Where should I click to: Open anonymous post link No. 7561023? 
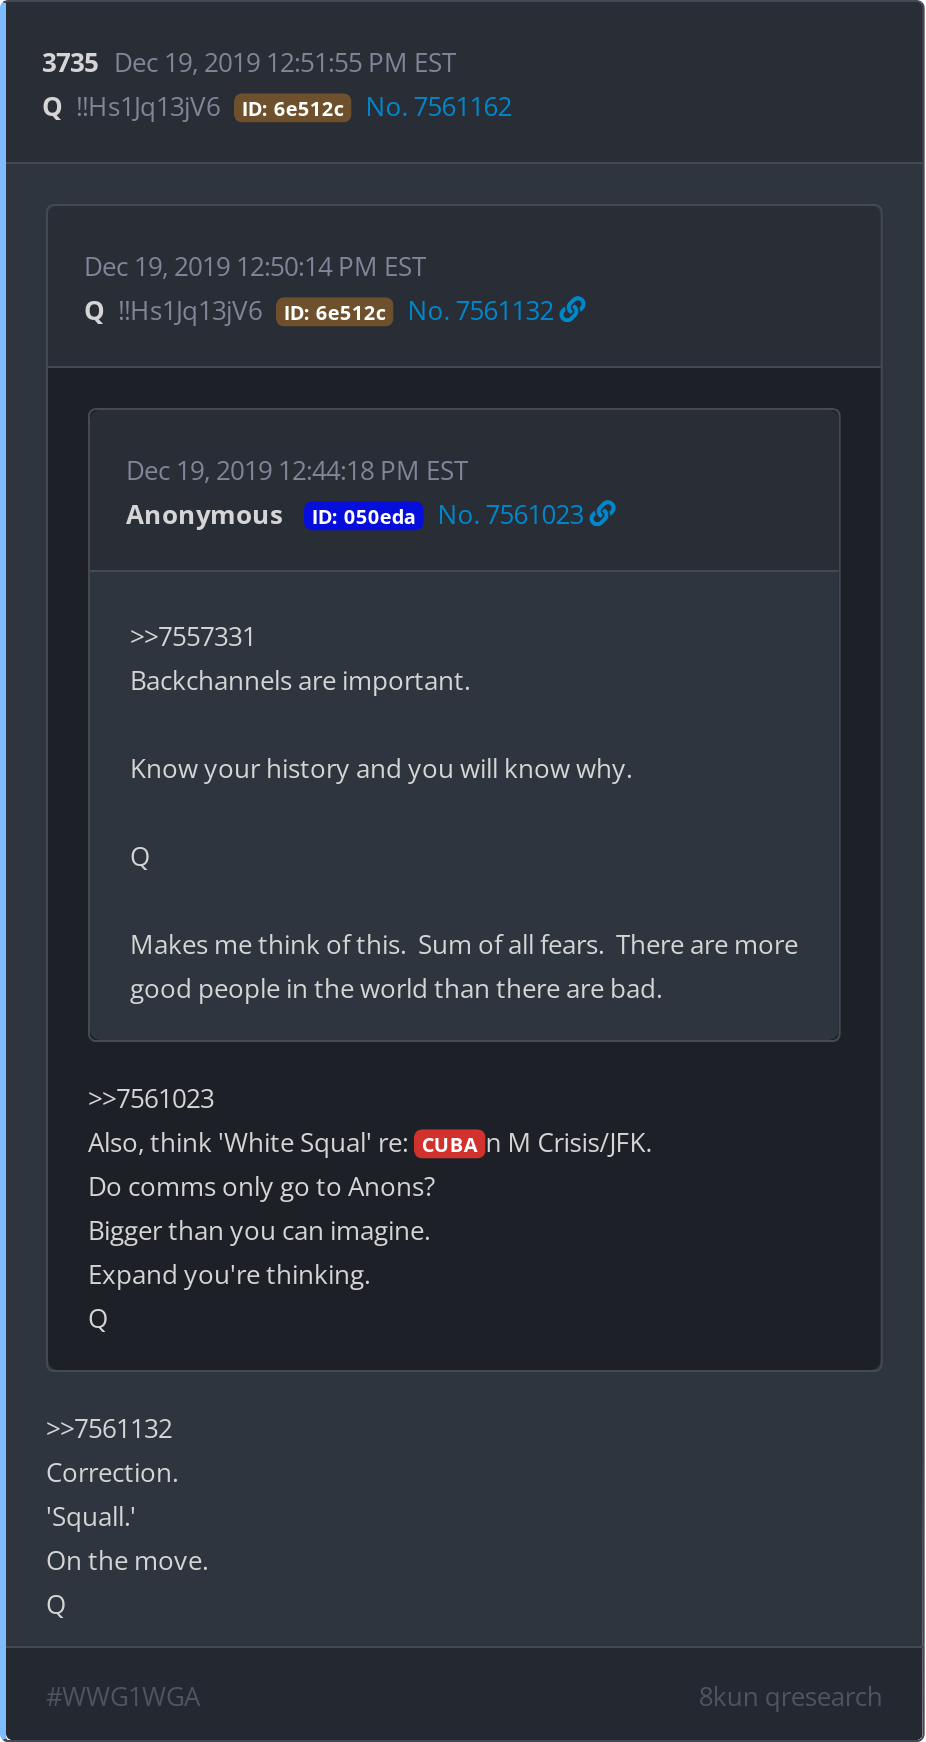(x=511, y=515)
